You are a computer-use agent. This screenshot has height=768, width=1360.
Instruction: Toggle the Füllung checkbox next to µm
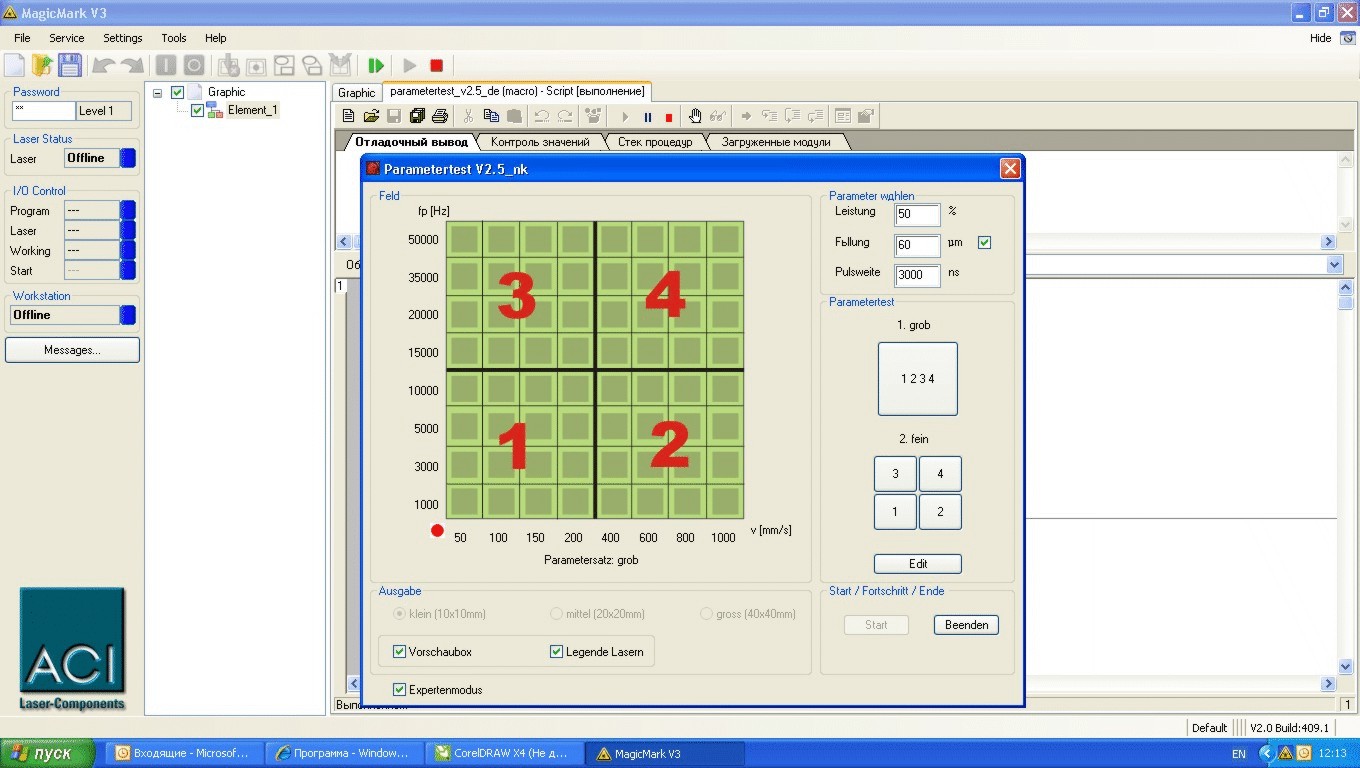[x=984, y=243]
